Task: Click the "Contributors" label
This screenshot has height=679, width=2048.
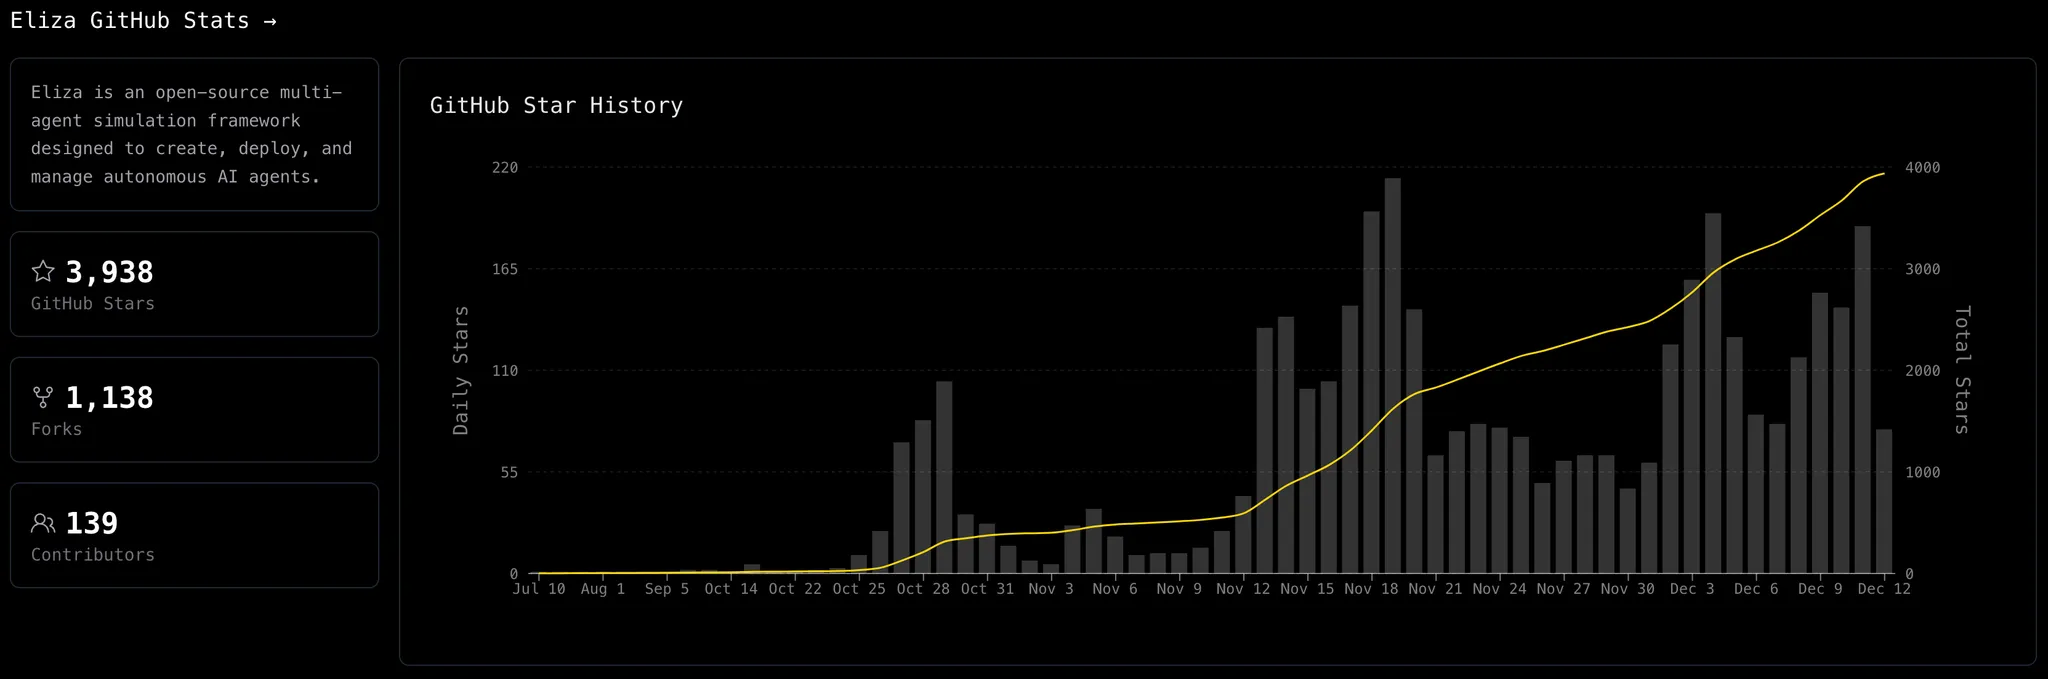Action: point(93,555)
